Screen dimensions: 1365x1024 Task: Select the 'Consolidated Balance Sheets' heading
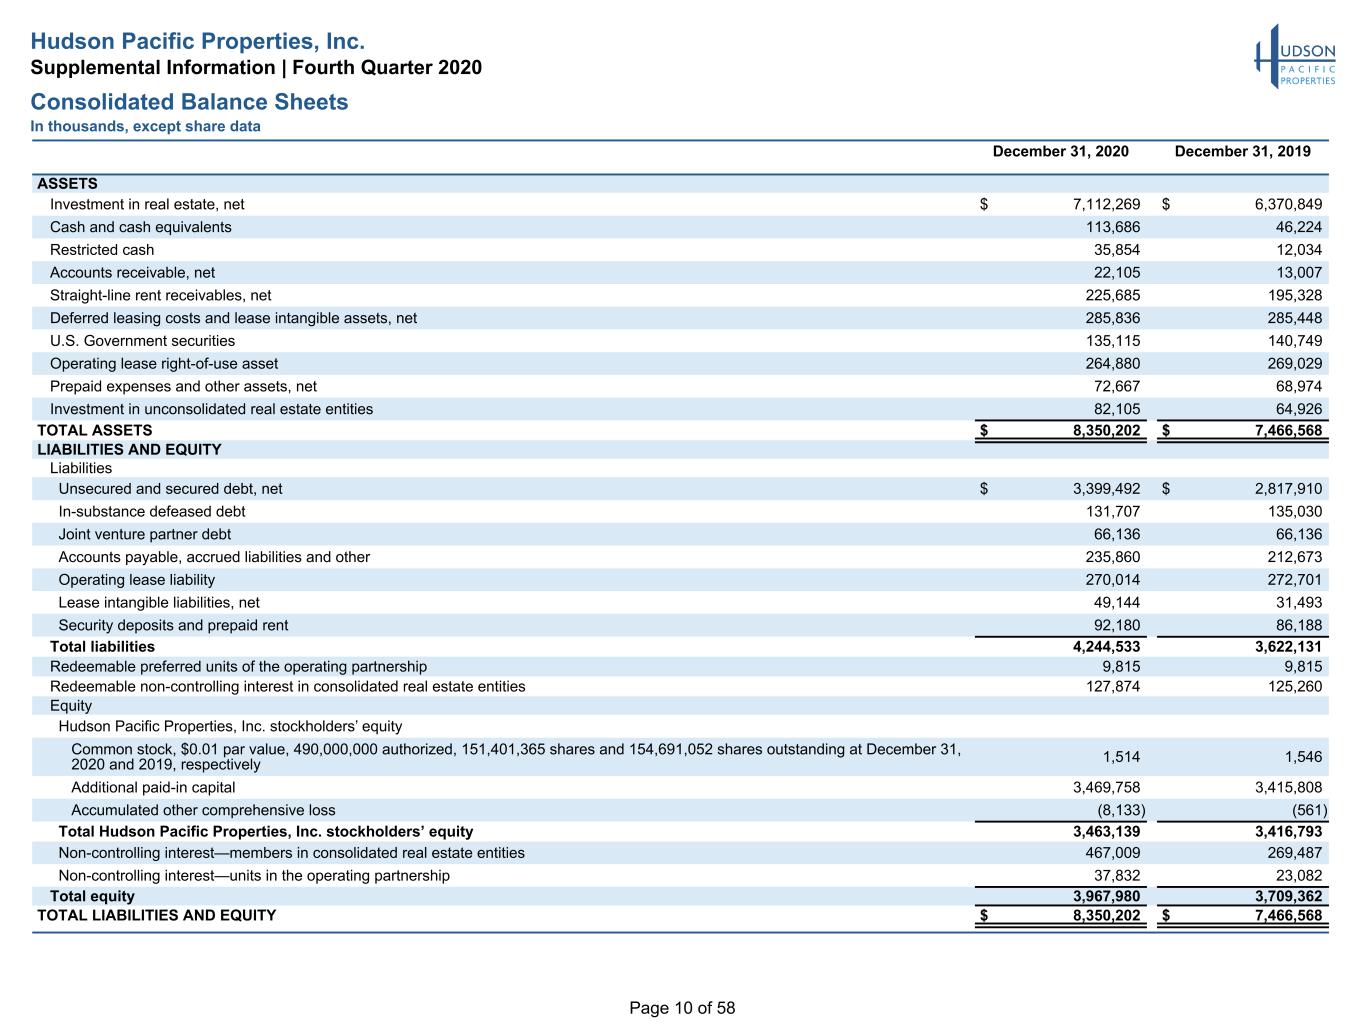189,102
